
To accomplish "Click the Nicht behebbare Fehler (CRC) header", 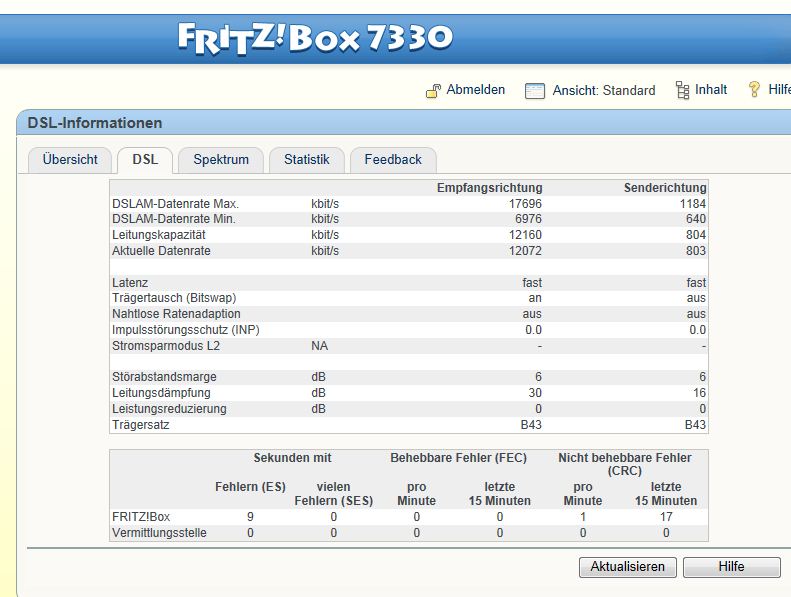I will (x=625, y=464).
